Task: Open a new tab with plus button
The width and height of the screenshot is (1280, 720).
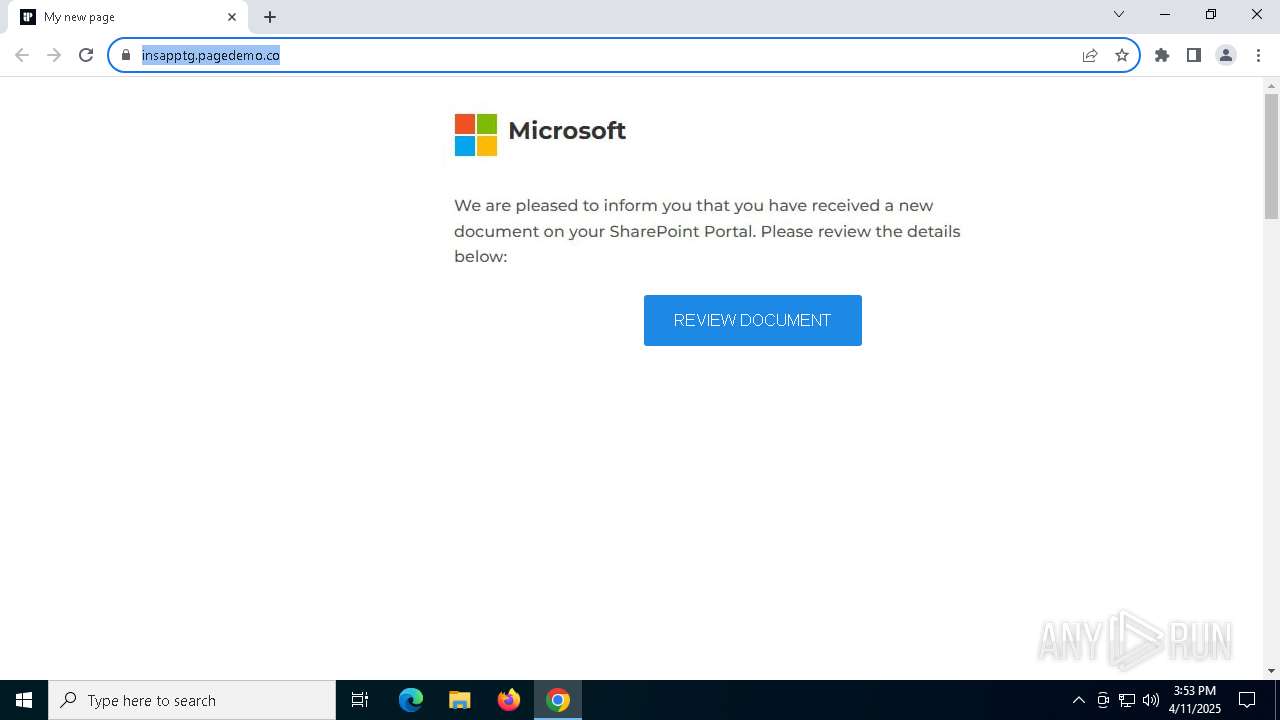Action: click(270, 17)
